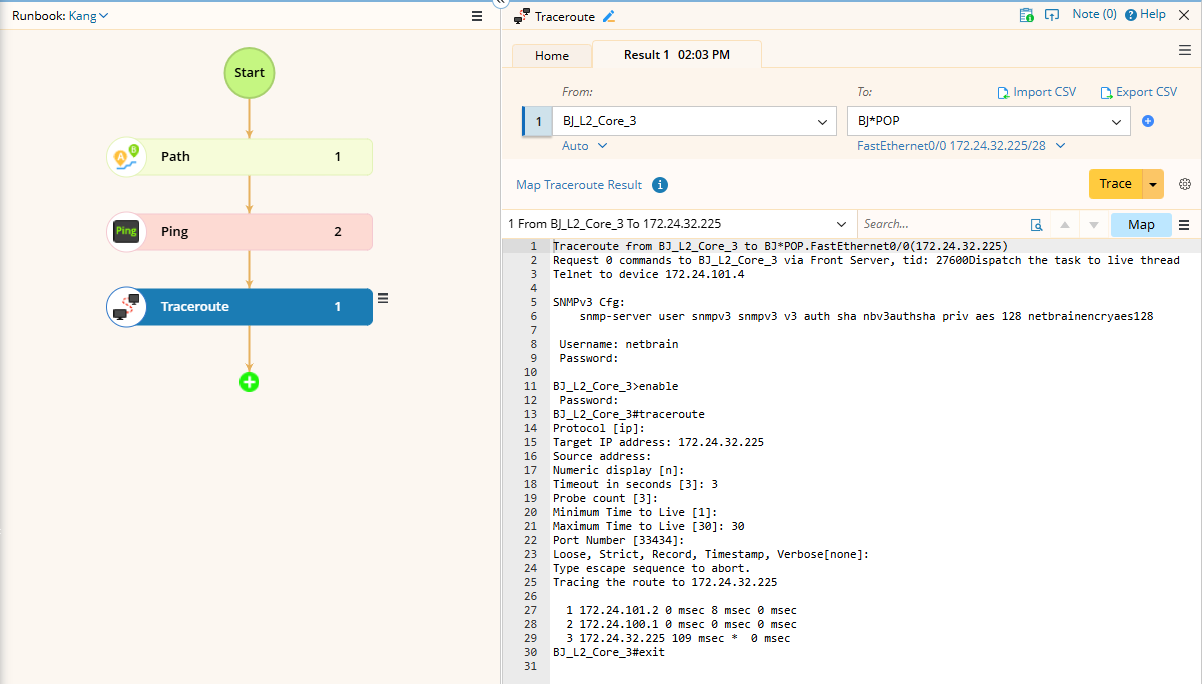
Task: Add a new traceroute row with blue plus
Action: click(1148, 121)
